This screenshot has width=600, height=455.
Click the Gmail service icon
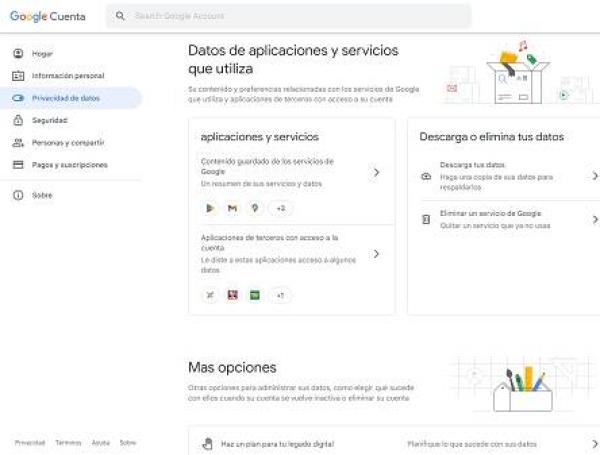[x=232, y=208]
